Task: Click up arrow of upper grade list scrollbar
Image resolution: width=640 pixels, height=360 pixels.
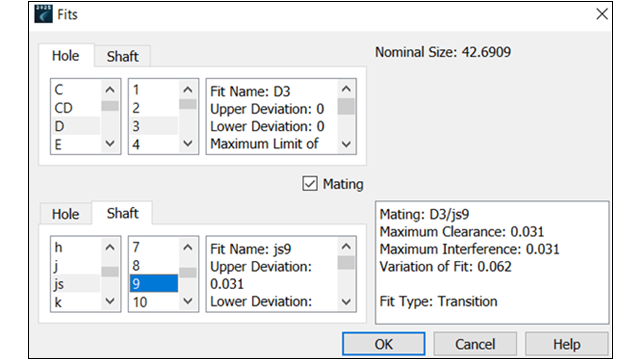Action: point(188,89)
